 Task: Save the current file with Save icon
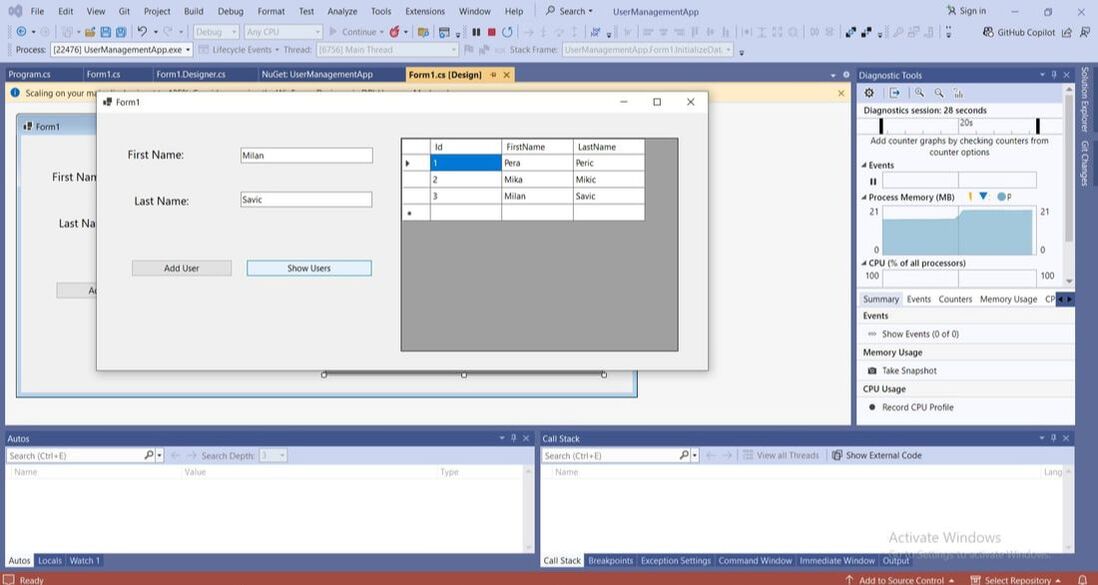(x=106, y=32)
